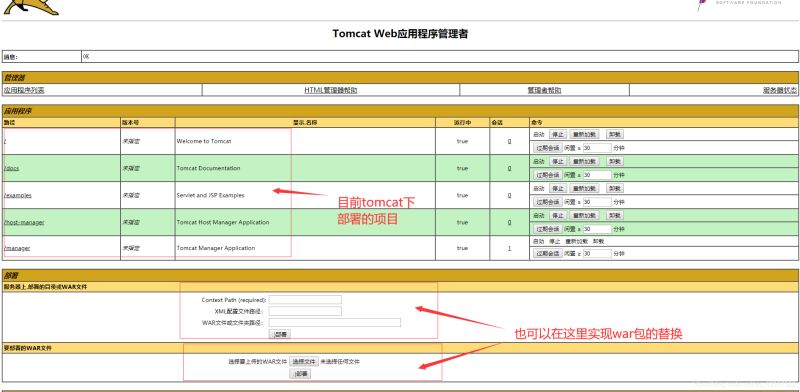The image size is (800, 392).
Task: Open the /host-manager application path link
Action: 24,222
